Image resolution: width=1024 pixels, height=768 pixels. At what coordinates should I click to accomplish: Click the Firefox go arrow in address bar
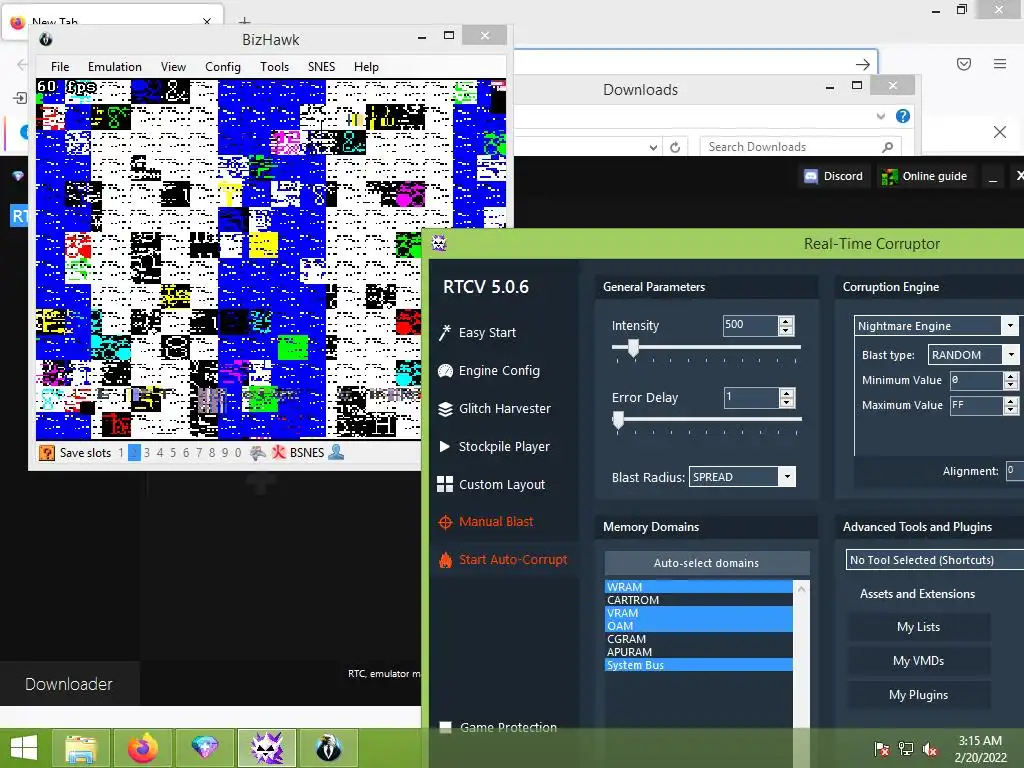[863, 64]
